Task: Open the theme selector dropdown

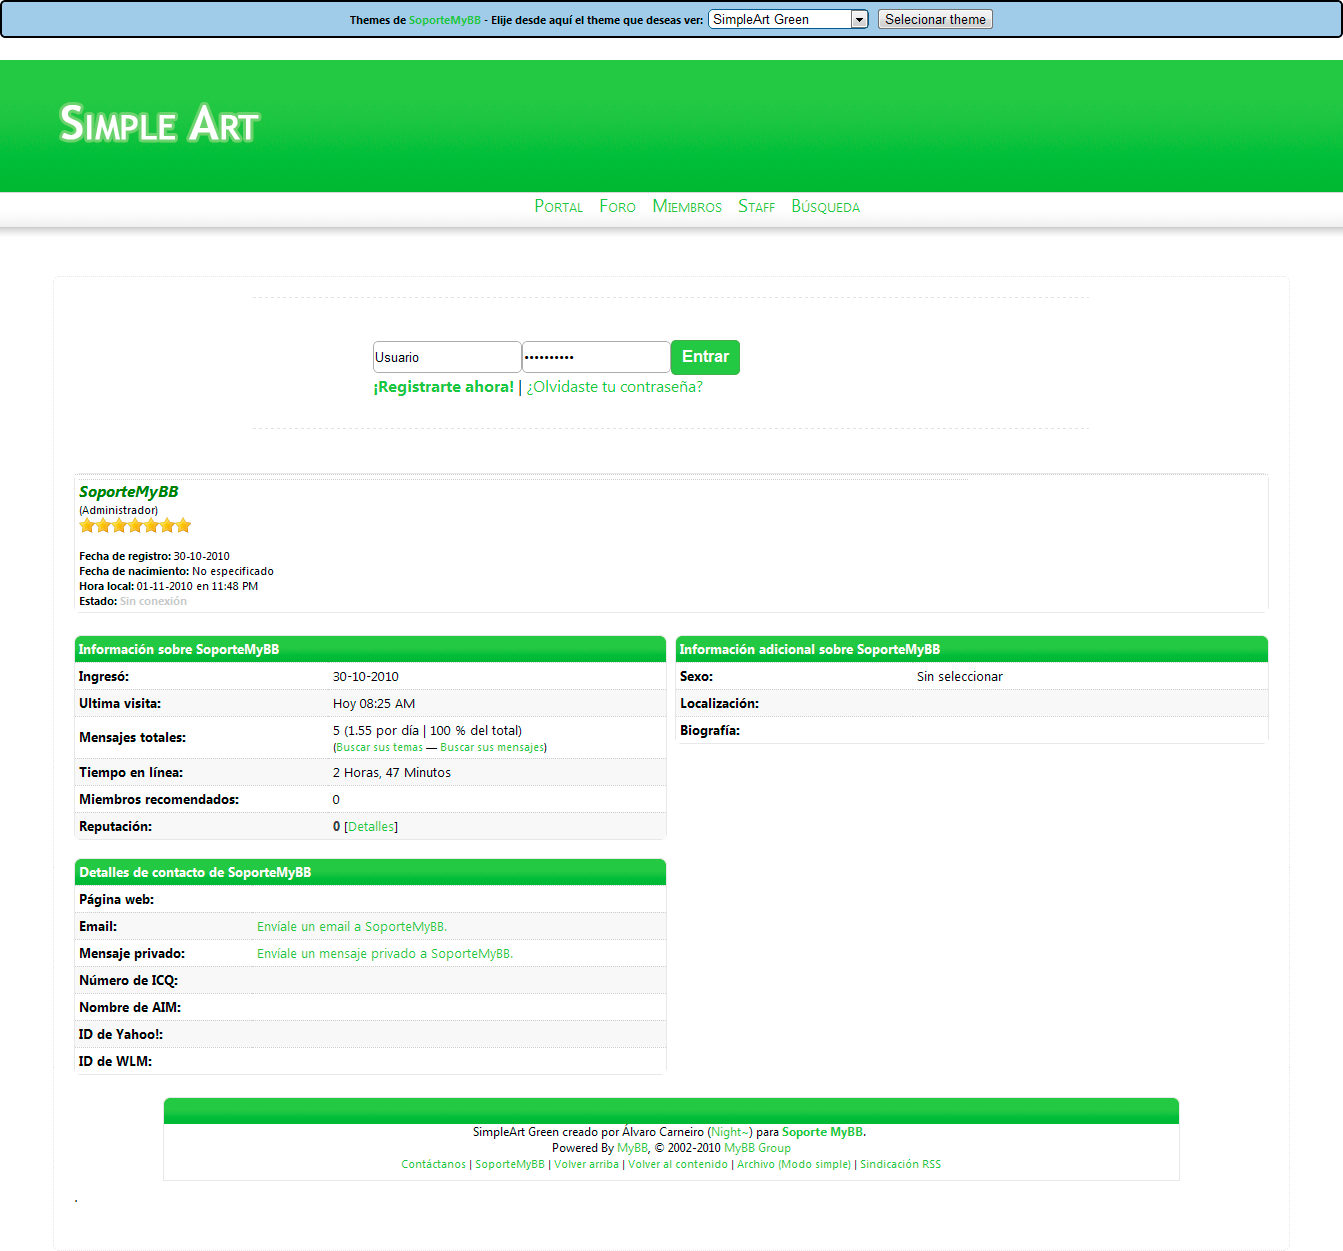Action: (x=787, y=19)
